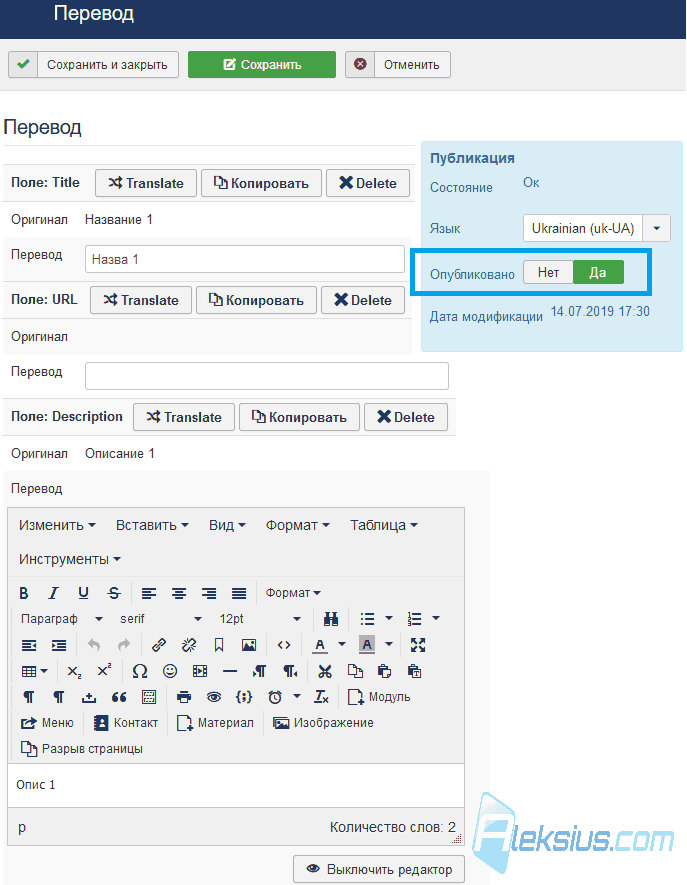Open the Формат dropdown in the icon toolbar

tap(293, 593)
